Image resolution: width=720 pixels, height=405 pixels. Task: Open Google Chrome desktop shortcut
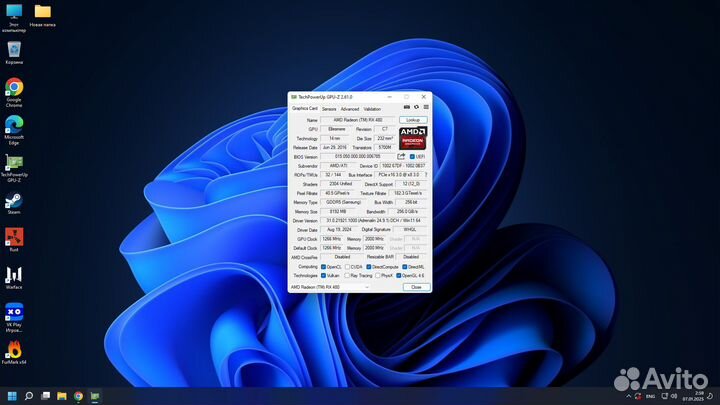[14, 88]
